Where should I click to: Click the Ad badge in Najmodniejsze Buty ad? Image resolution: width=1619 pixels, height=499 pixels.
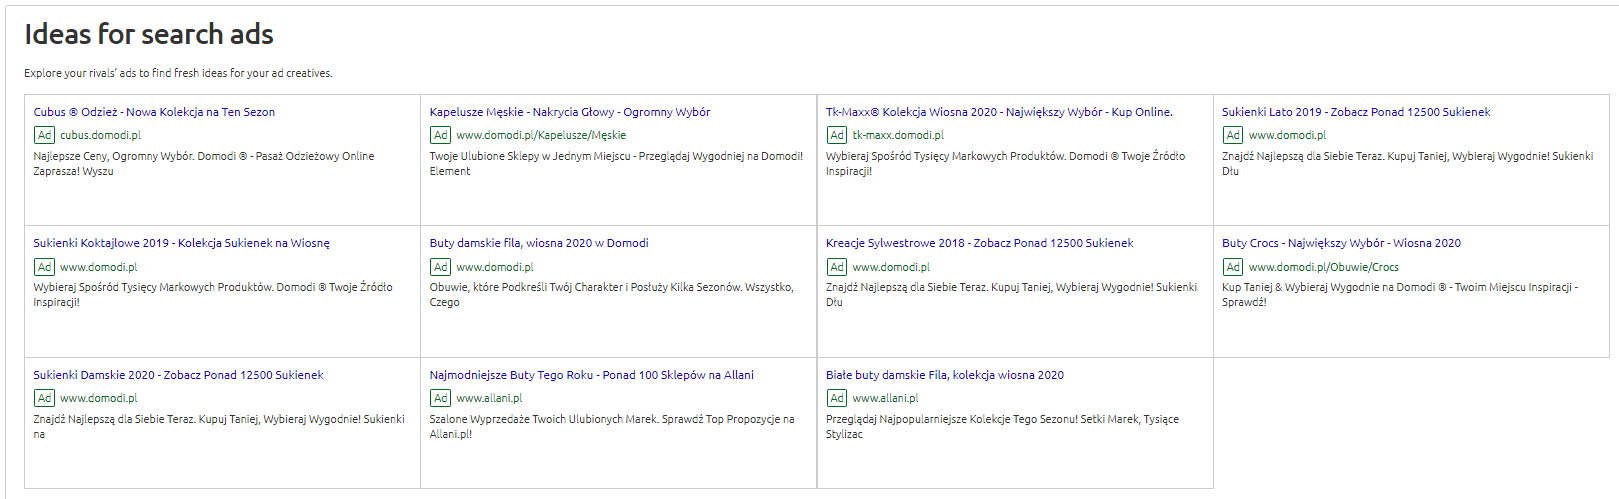pos(440,398)
